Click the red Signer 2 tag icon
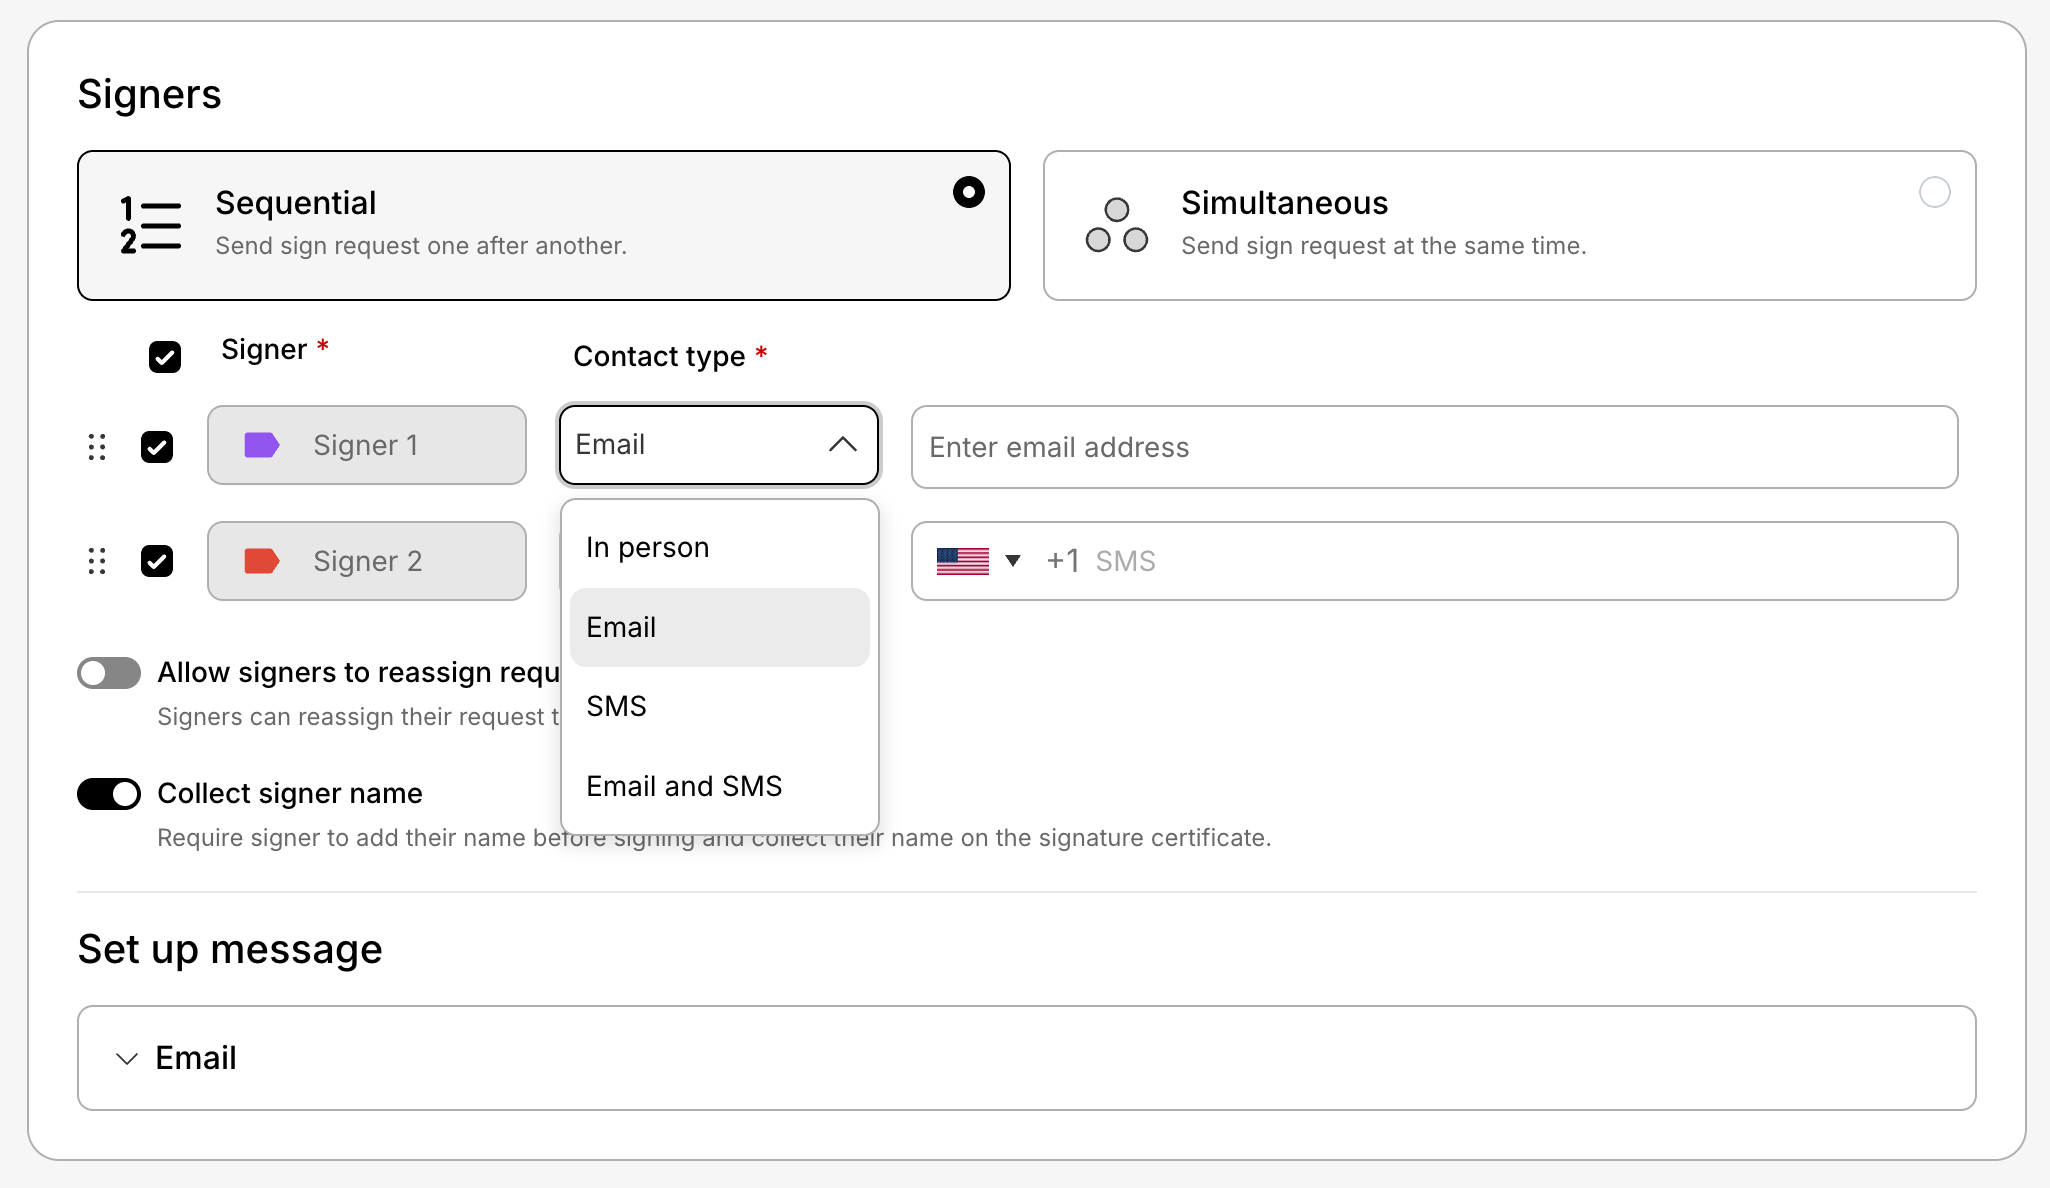 pos(262,561)
